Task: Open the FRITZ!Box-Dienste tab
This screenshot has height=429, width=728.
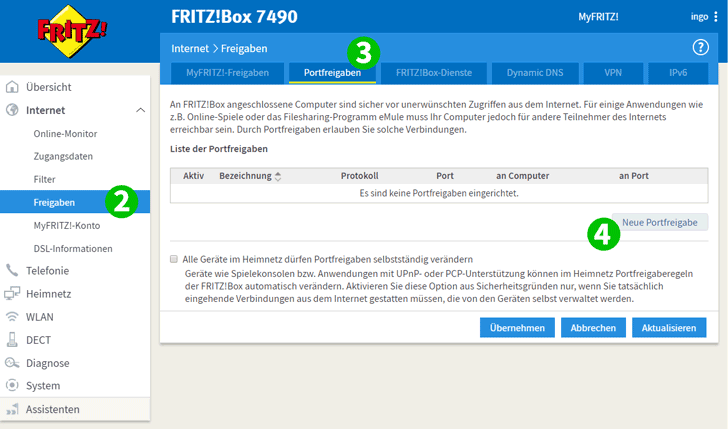Action: click(x=434, y=73)
